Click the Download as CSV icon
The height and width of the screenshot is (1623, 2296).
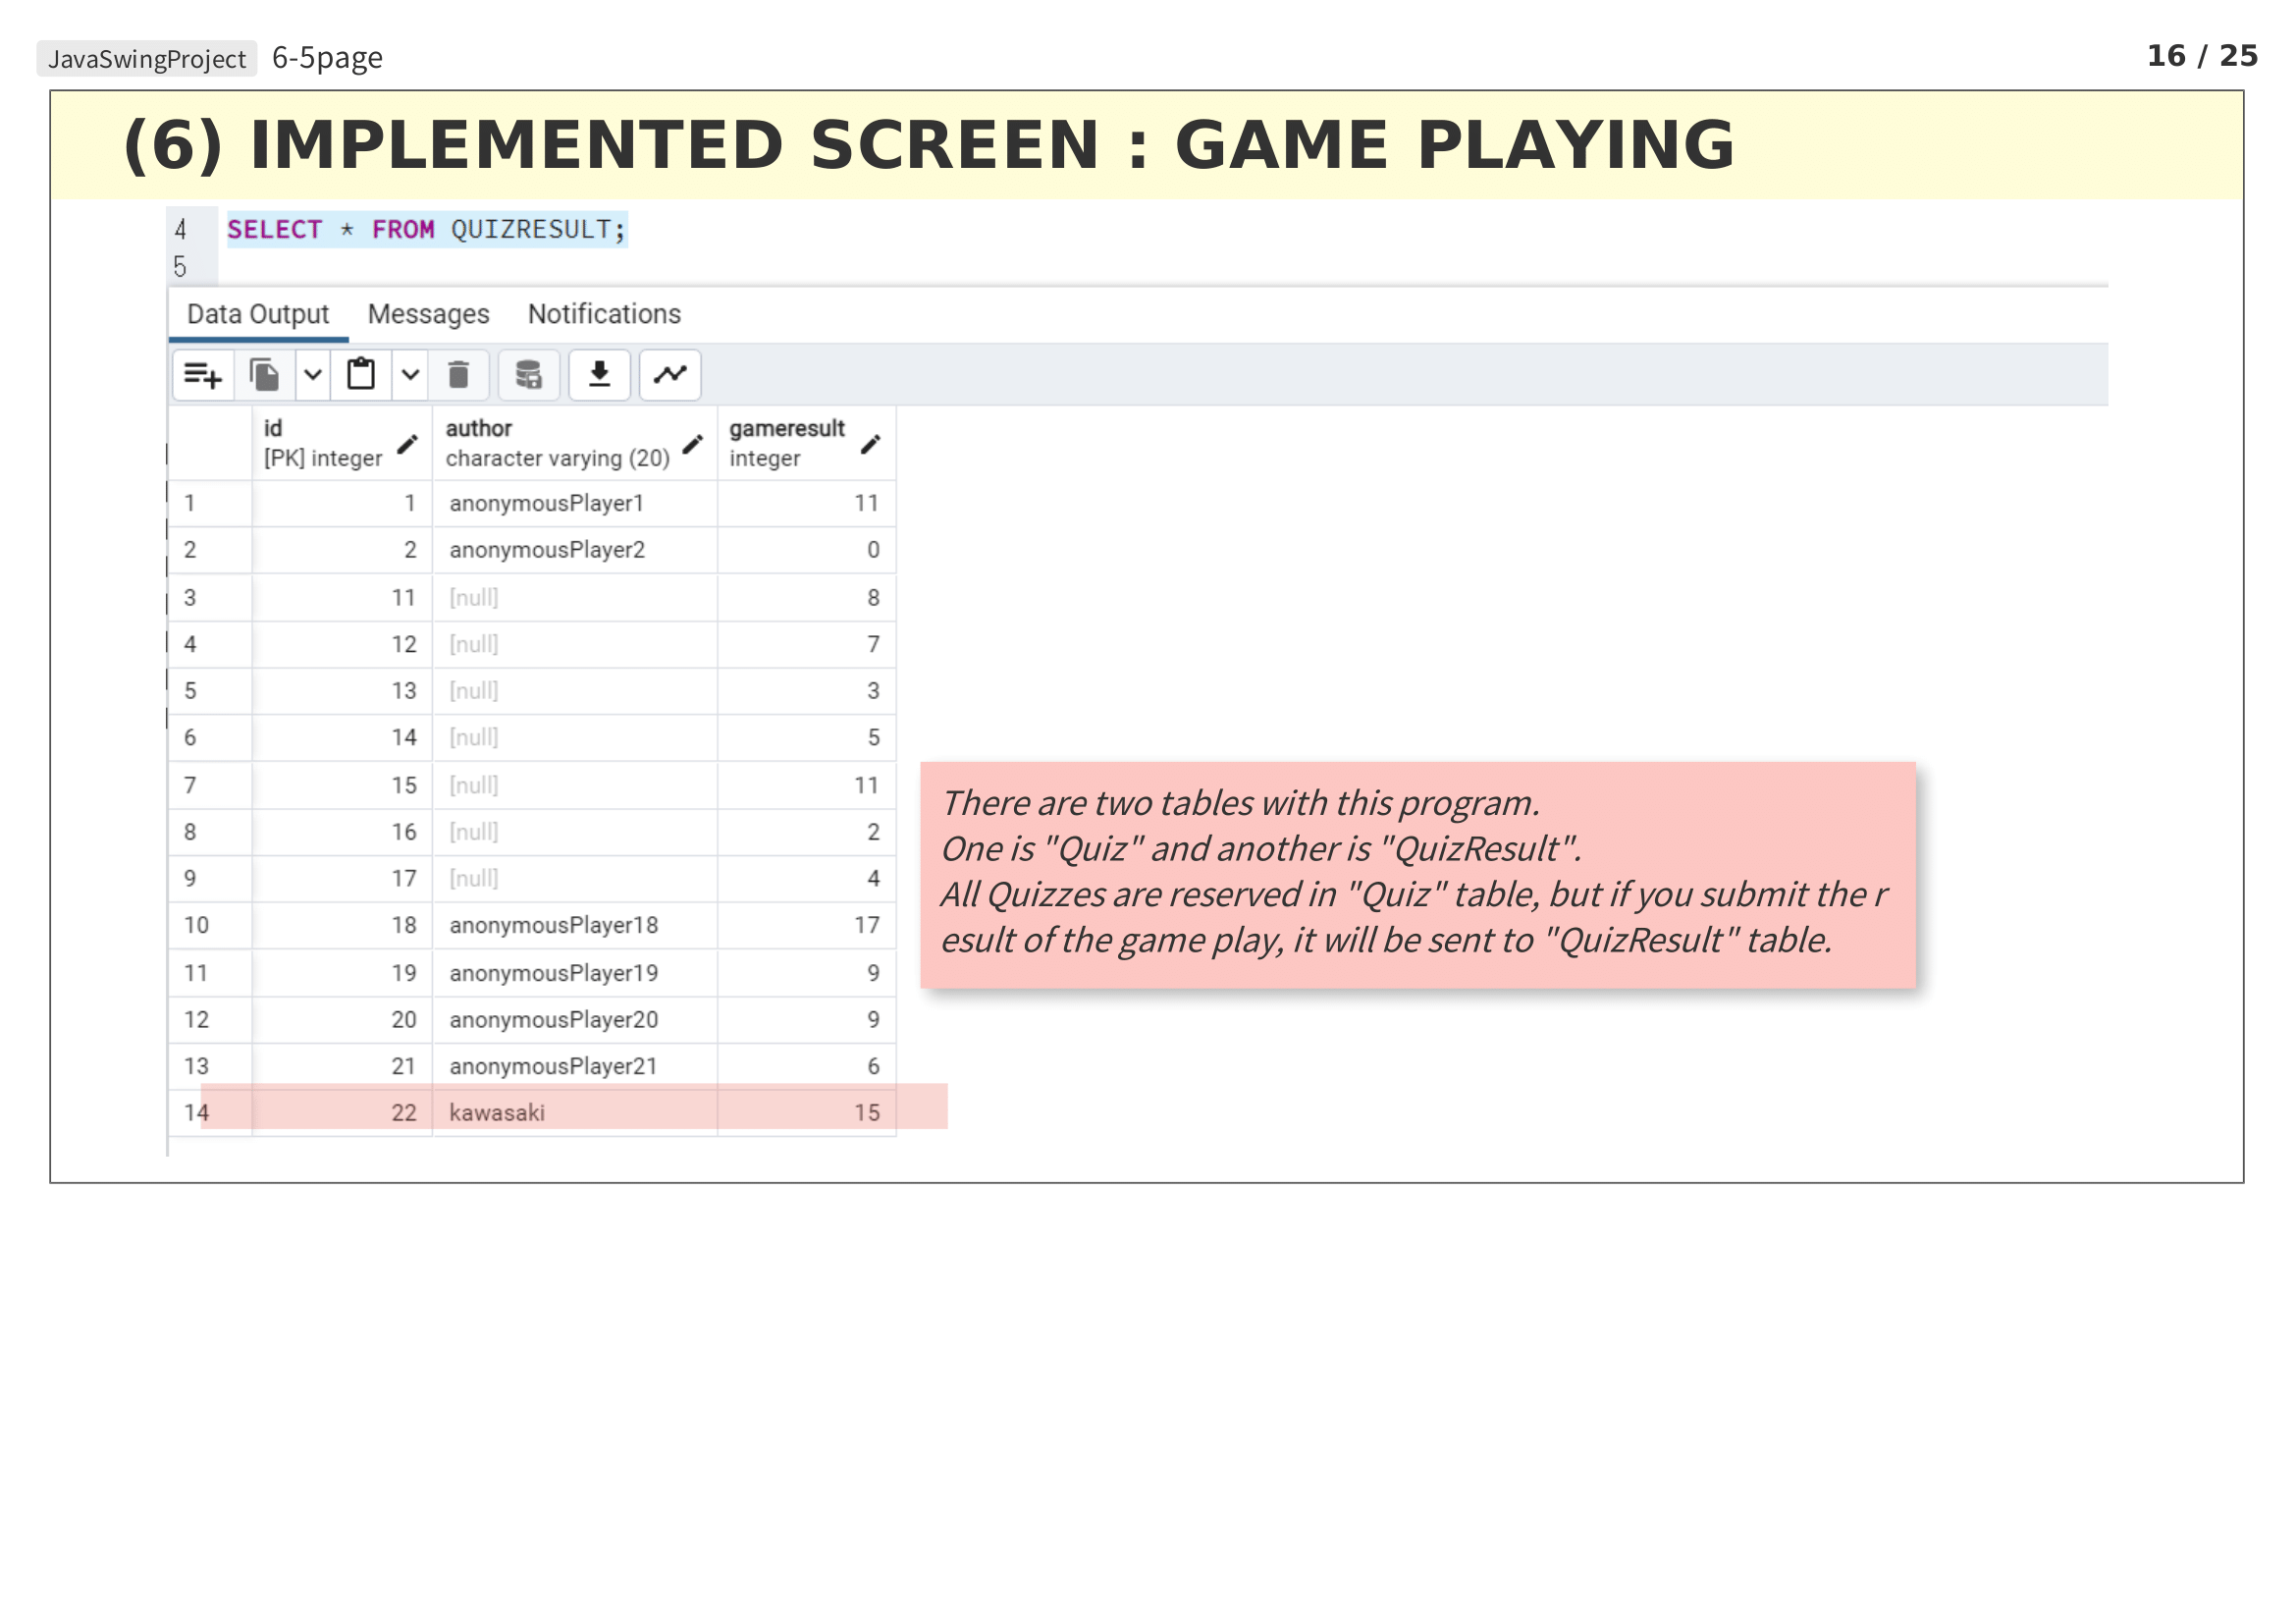coord(599,375)
